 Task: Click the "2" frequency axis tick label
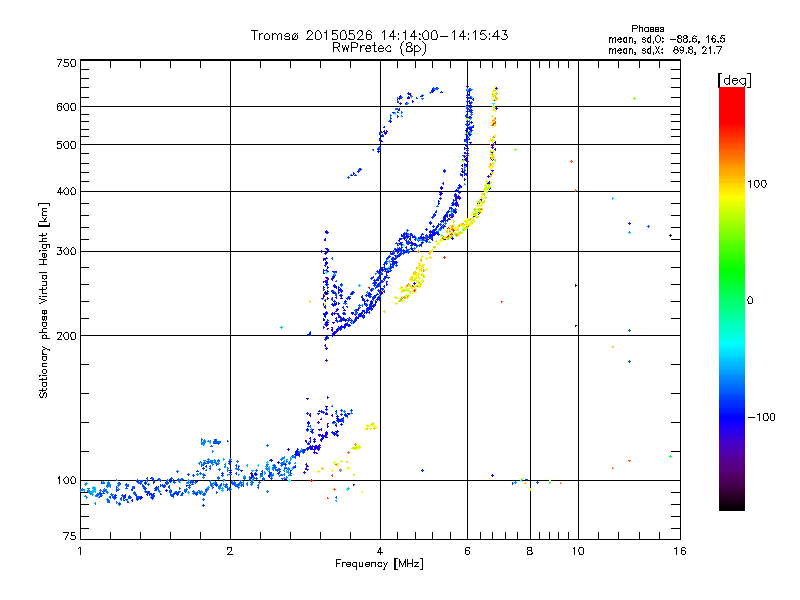point(230,551)
